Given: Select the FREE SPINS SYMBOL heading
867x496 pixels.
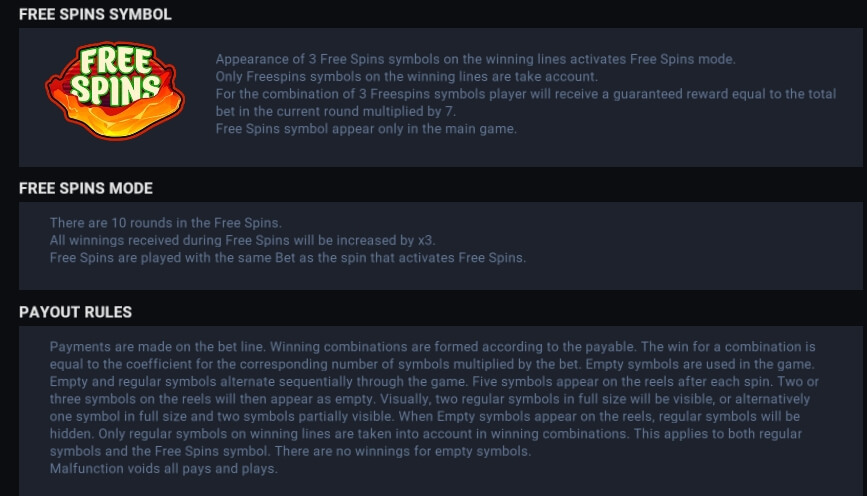Looking at the screenshot, I should point(95,14).
